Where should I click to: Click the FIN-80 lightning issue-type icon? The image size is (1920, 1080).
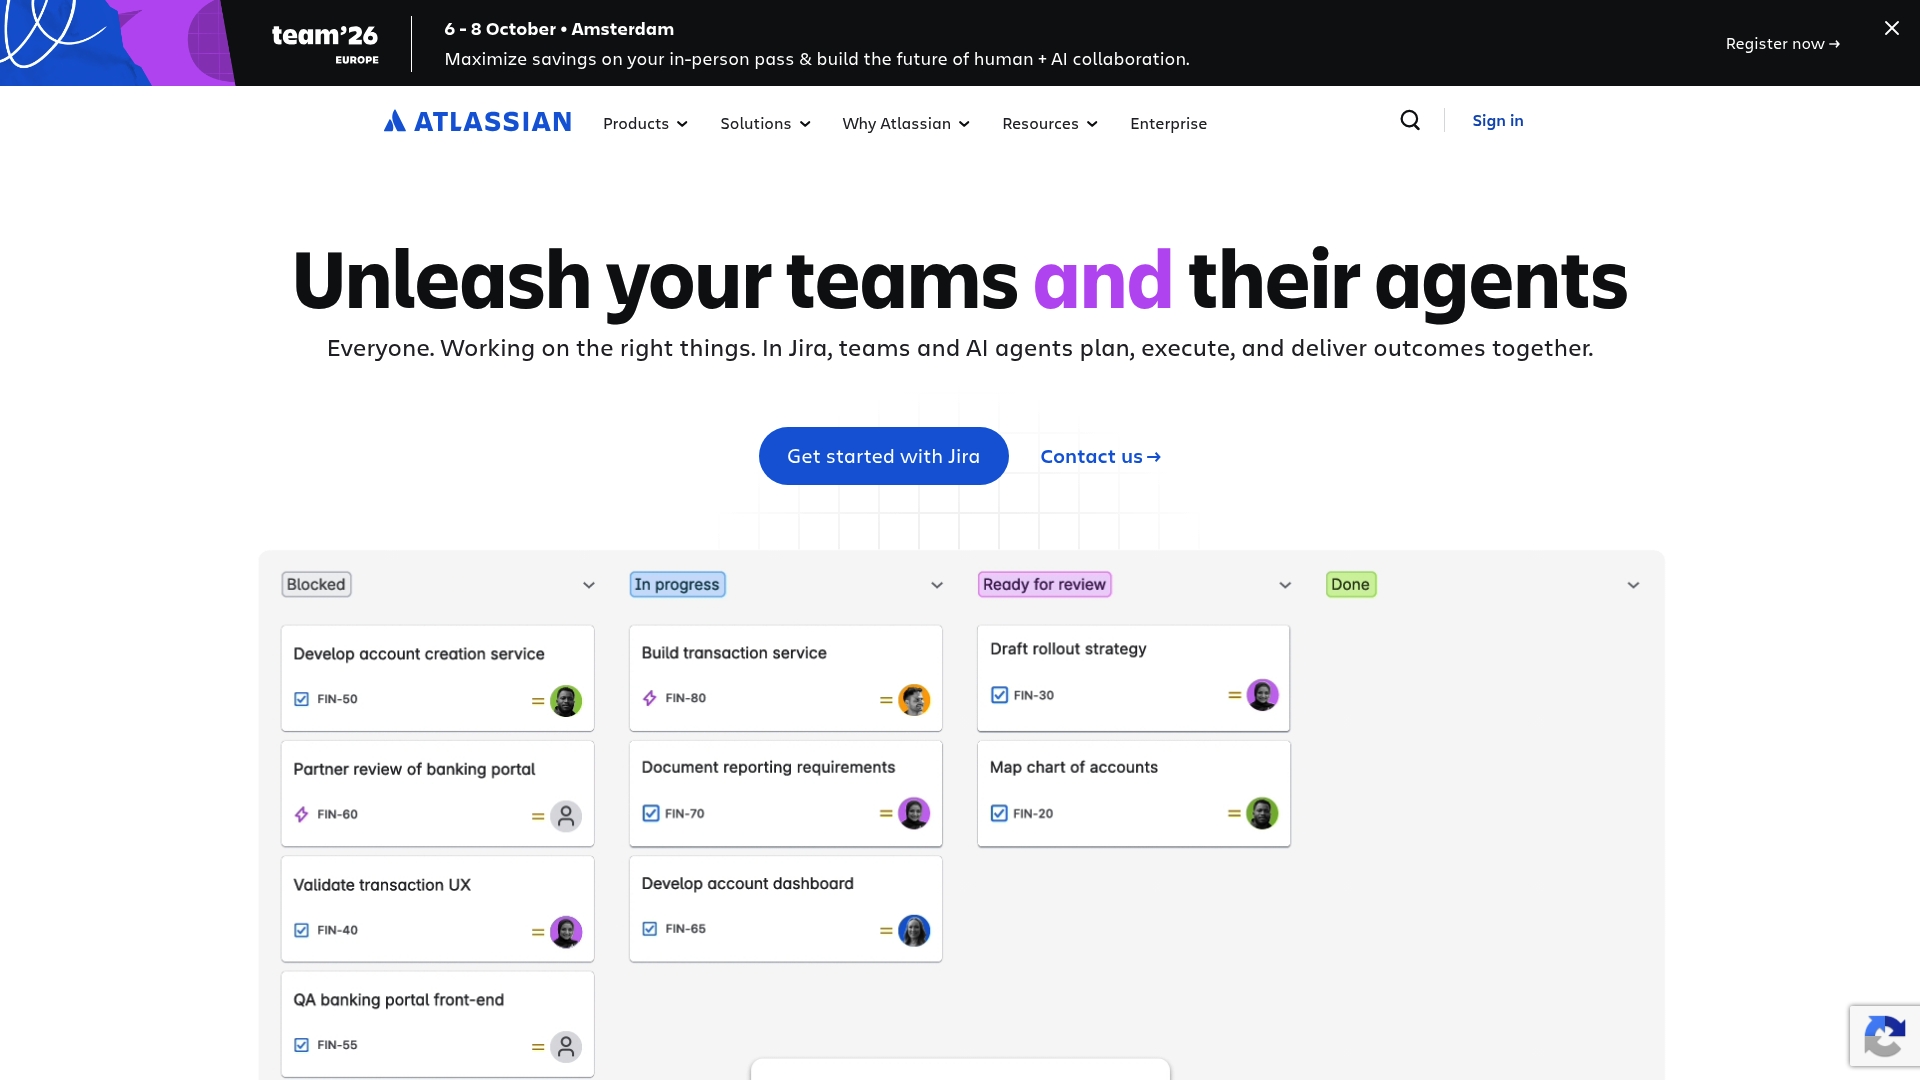(x=650, y=698)
